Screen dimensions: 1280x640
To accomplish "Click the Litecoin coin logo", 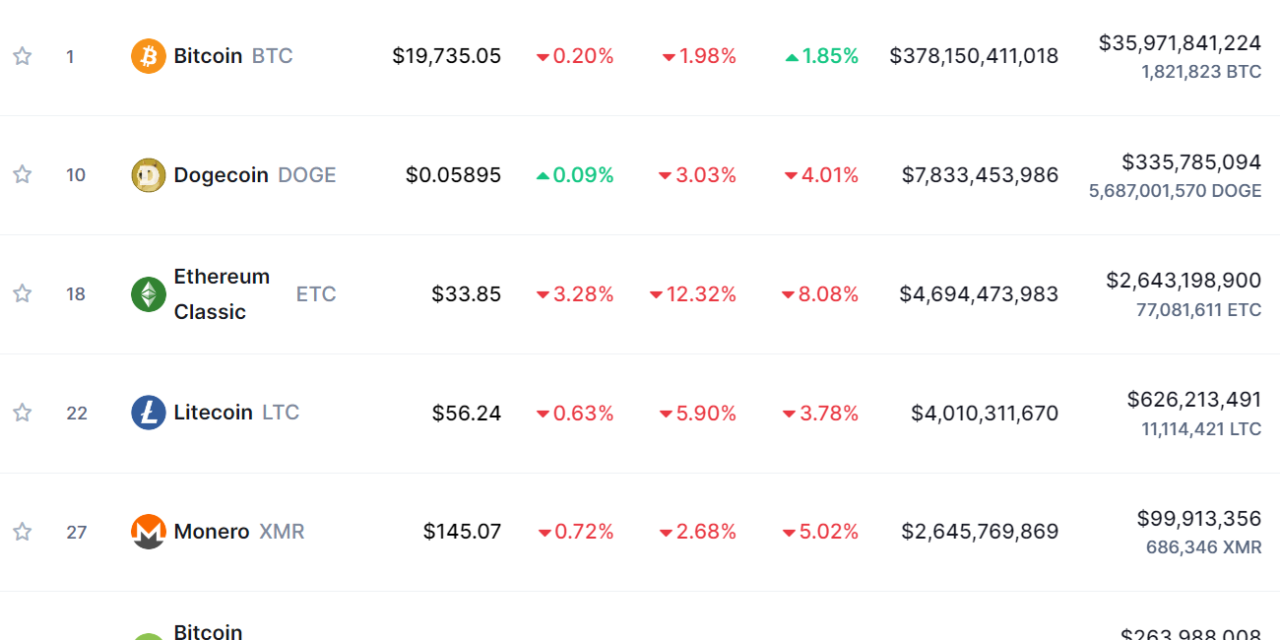I will click(x=147, y=412).
